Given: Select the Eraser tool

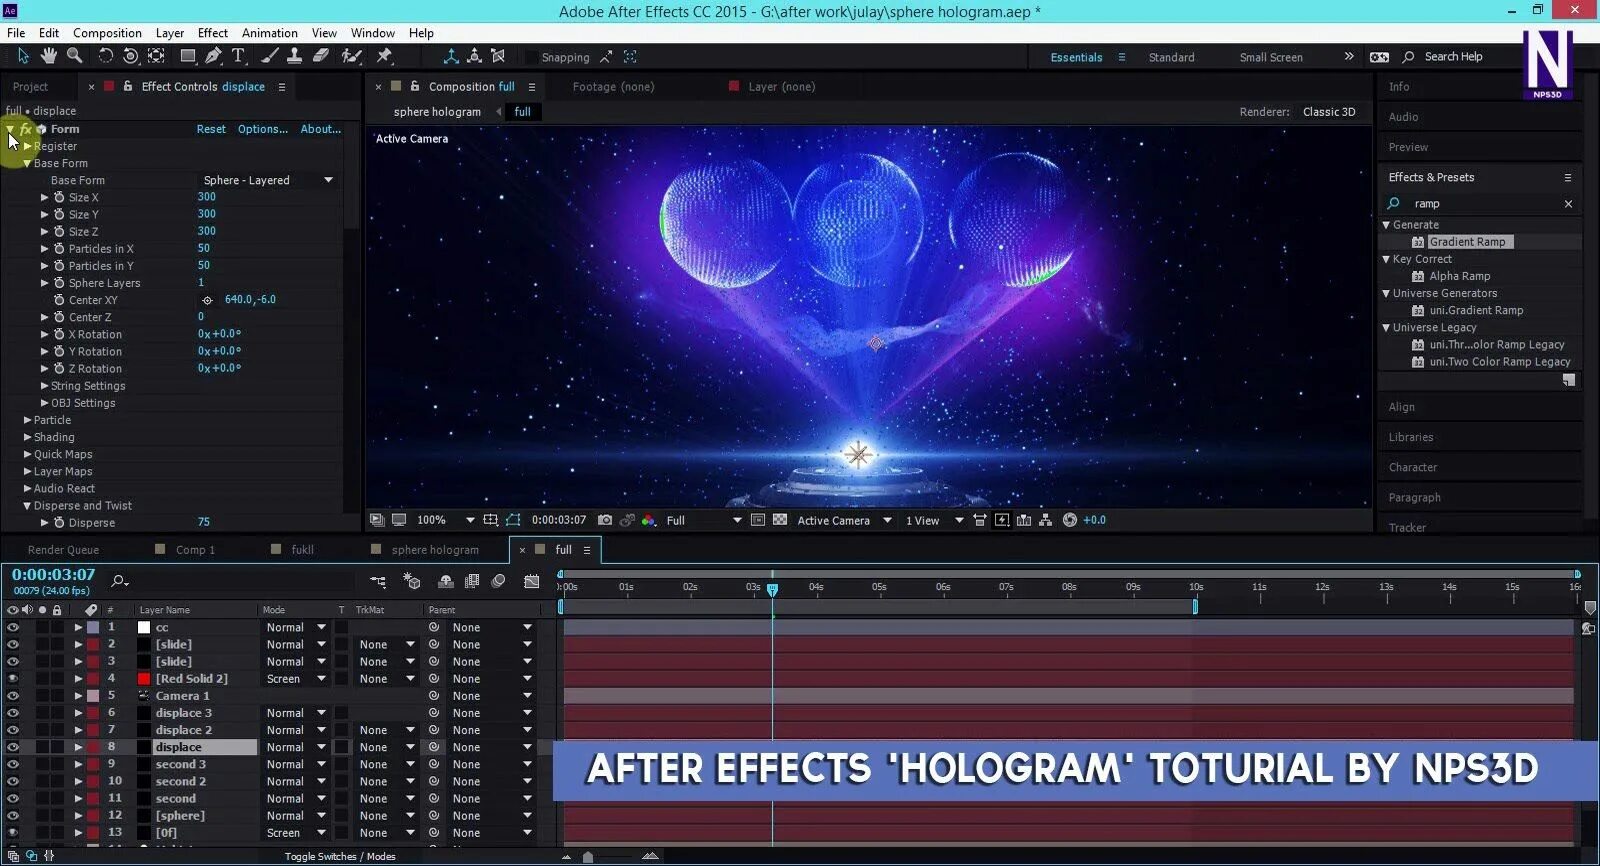Looking at the screenshot, I should click(x=320, y=56).
